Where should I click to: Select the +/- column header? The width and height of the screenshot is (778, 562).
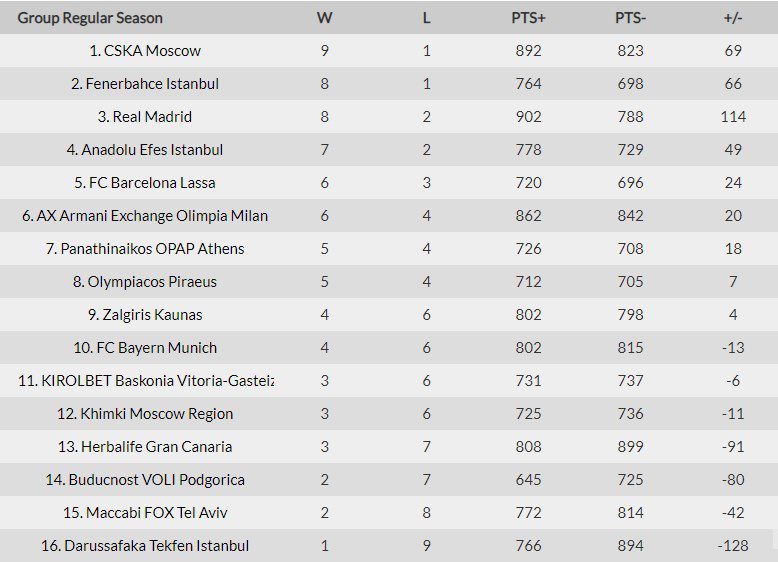coord(733,18)
